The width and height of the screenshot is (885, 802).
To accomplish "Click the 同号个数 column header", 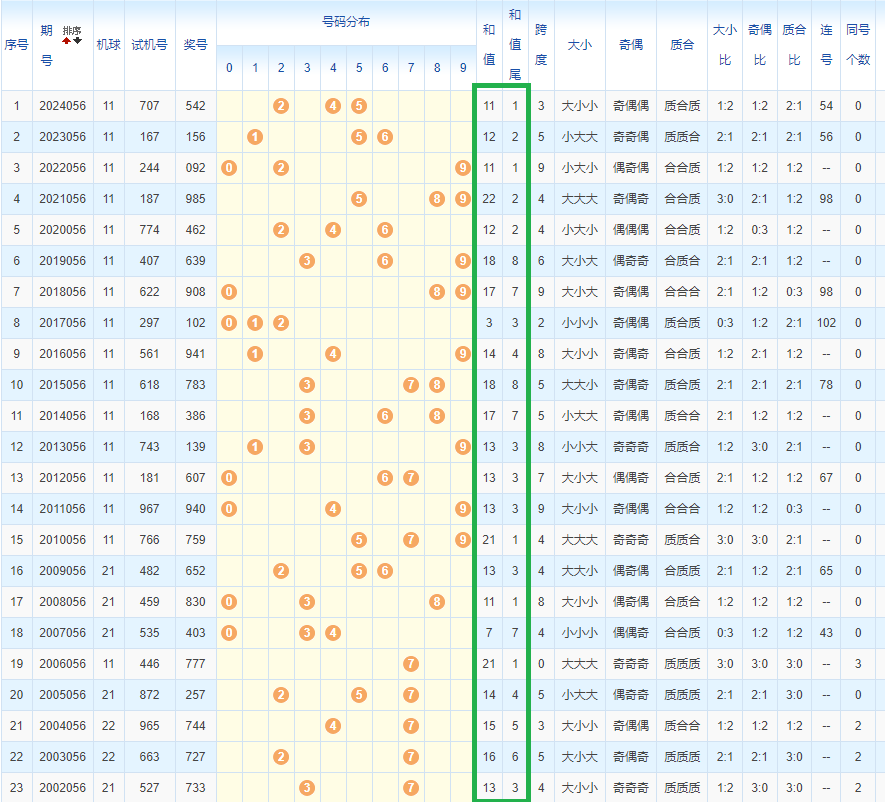I will pos(858,45).
